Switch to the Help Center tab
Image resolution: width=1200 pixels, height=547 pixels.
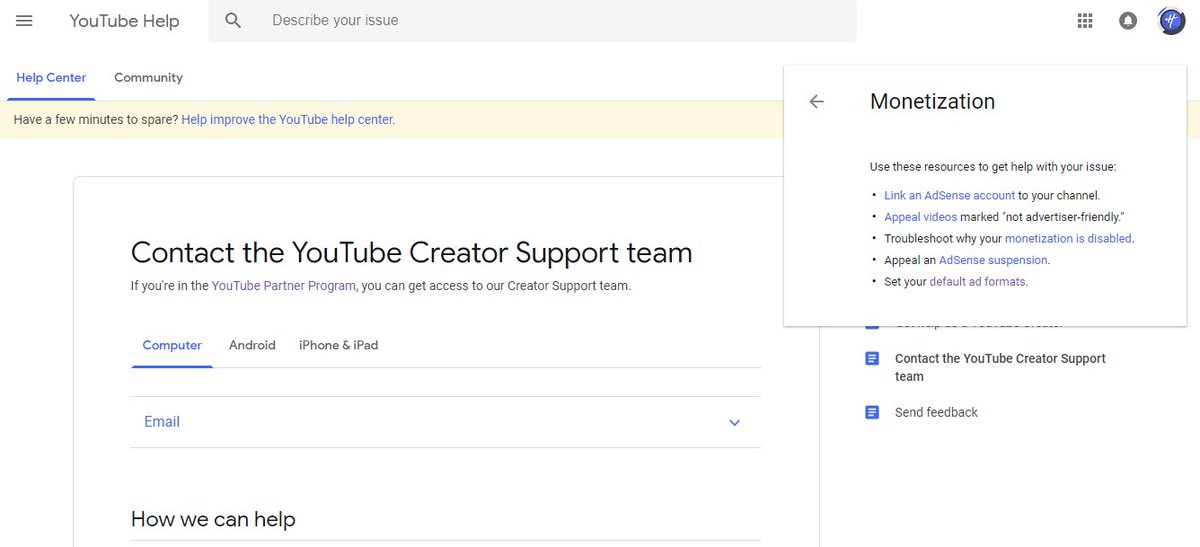tap(51, 77)
